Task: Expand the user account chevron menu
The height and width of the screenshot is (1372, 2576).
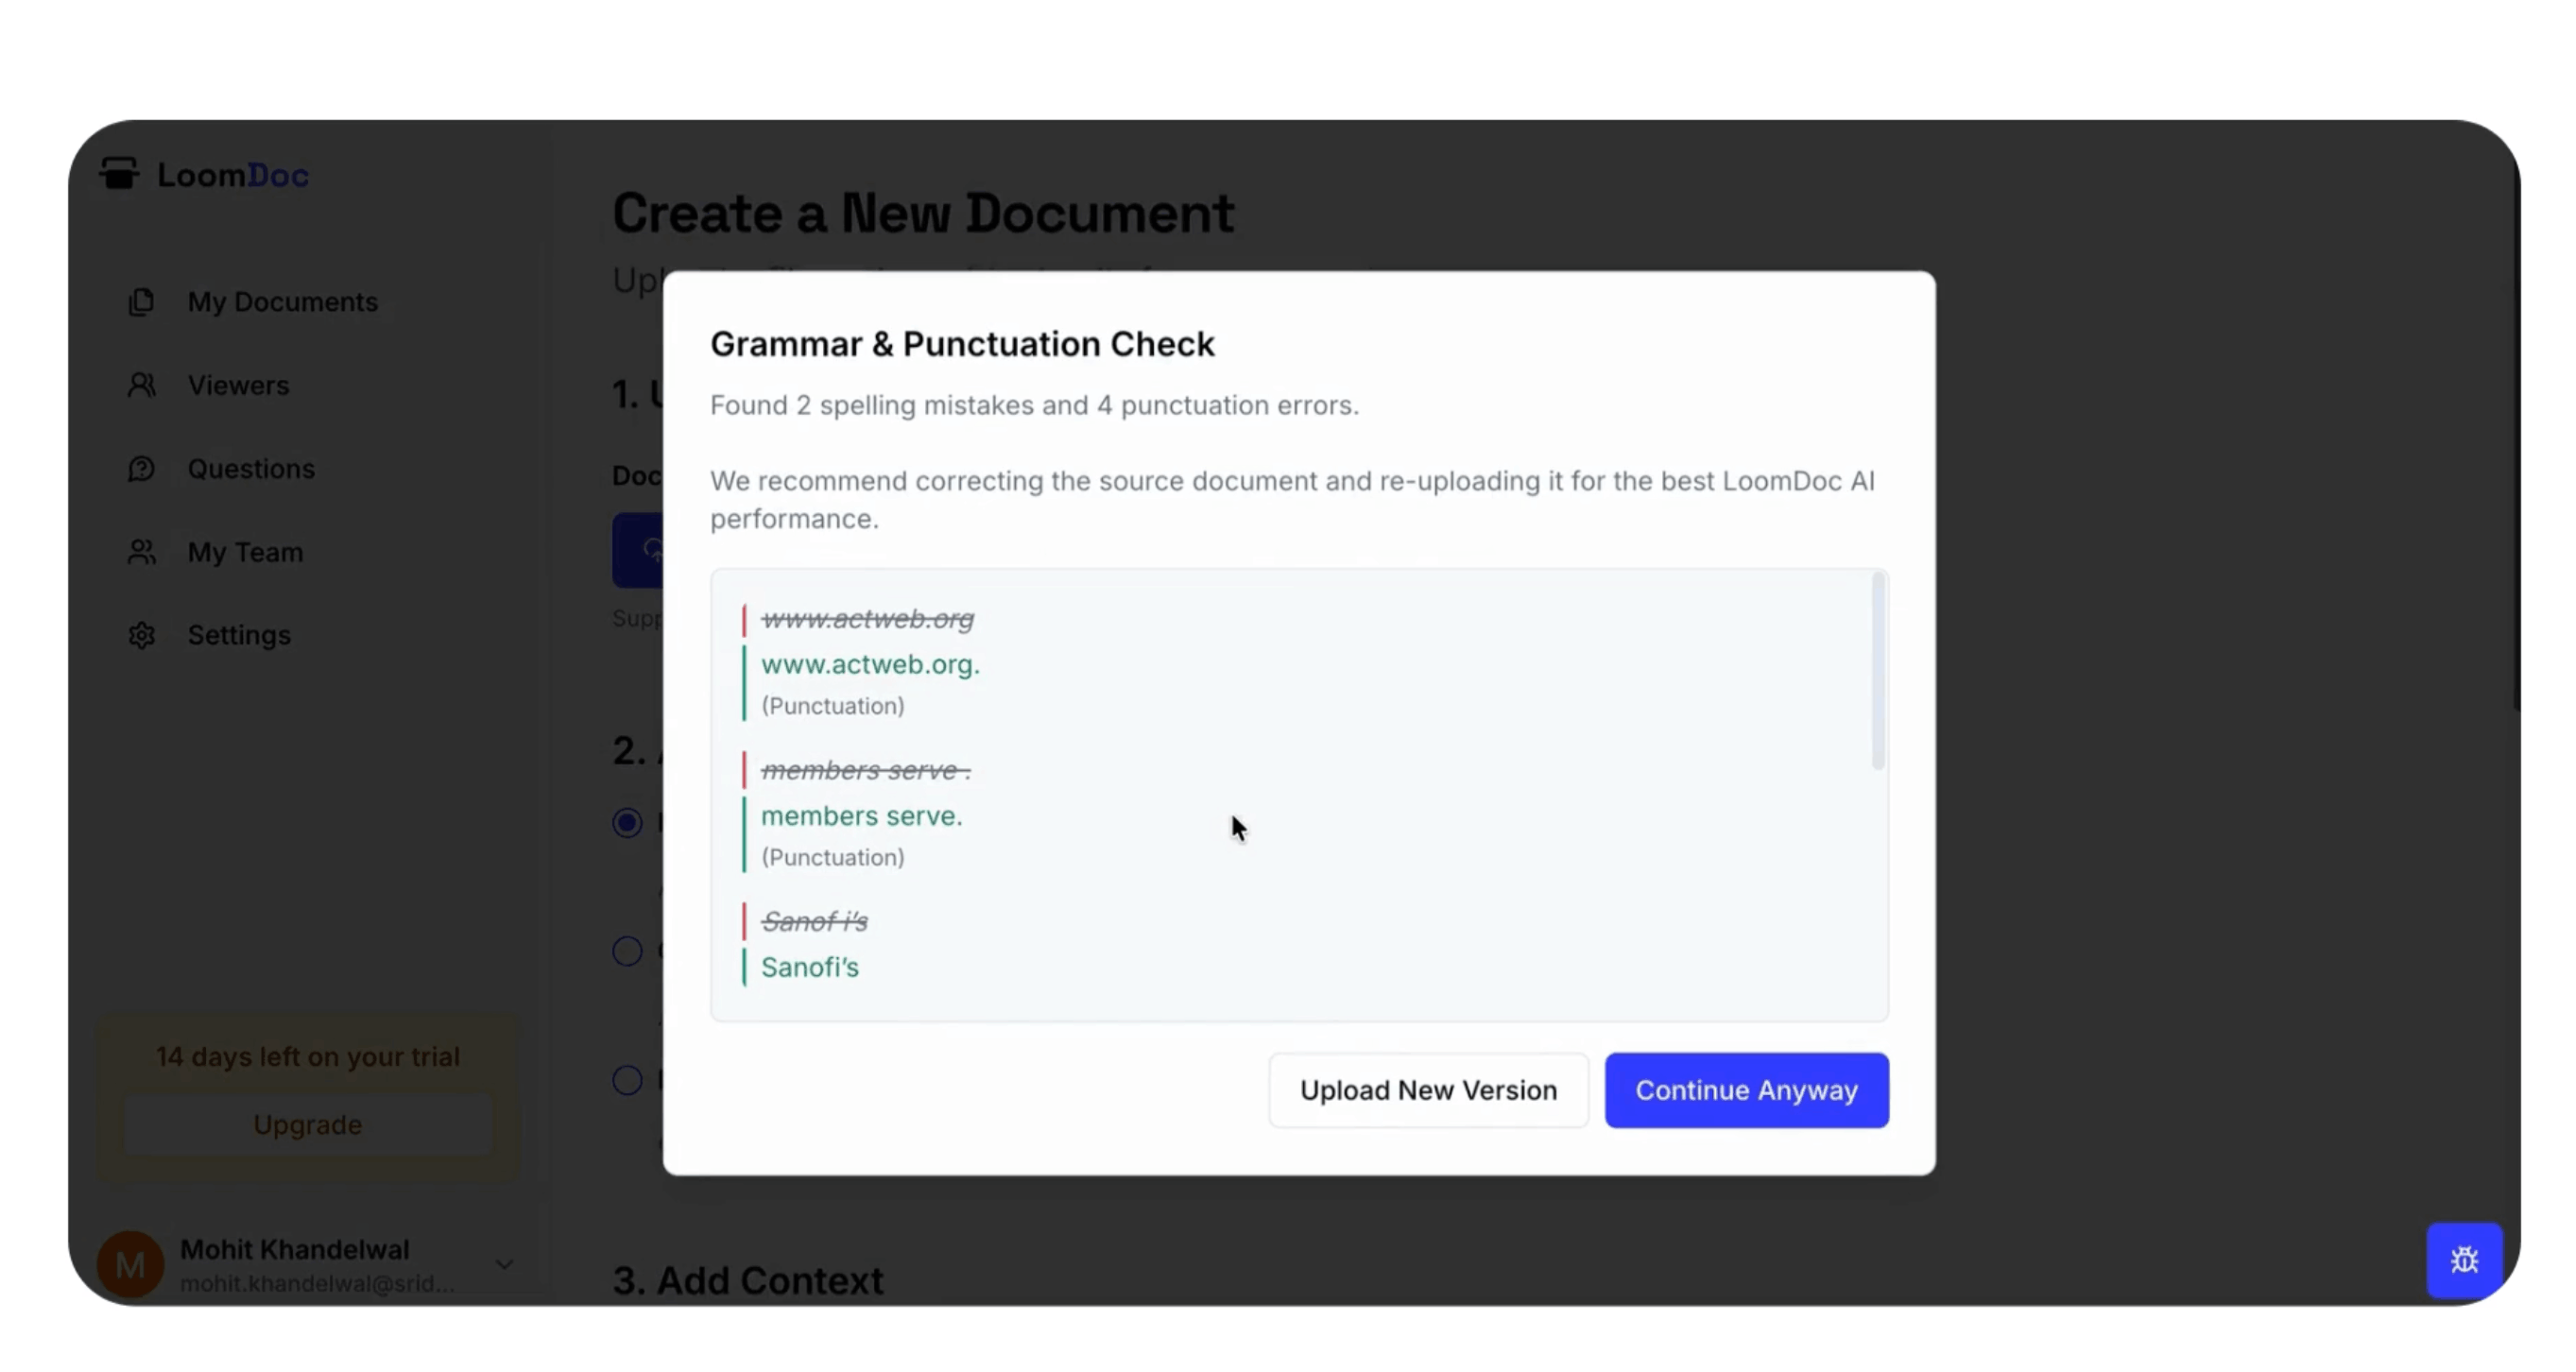Action: pyautogui.click(x=505, y=1265)
